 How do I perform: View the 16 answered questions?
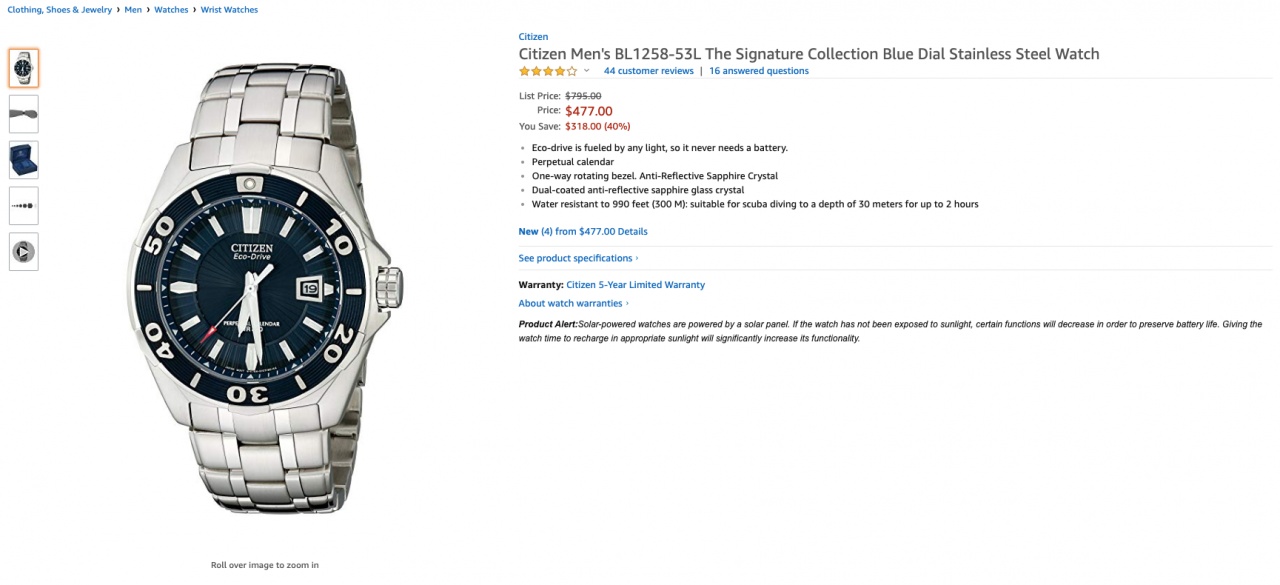[x=758, y=71]
